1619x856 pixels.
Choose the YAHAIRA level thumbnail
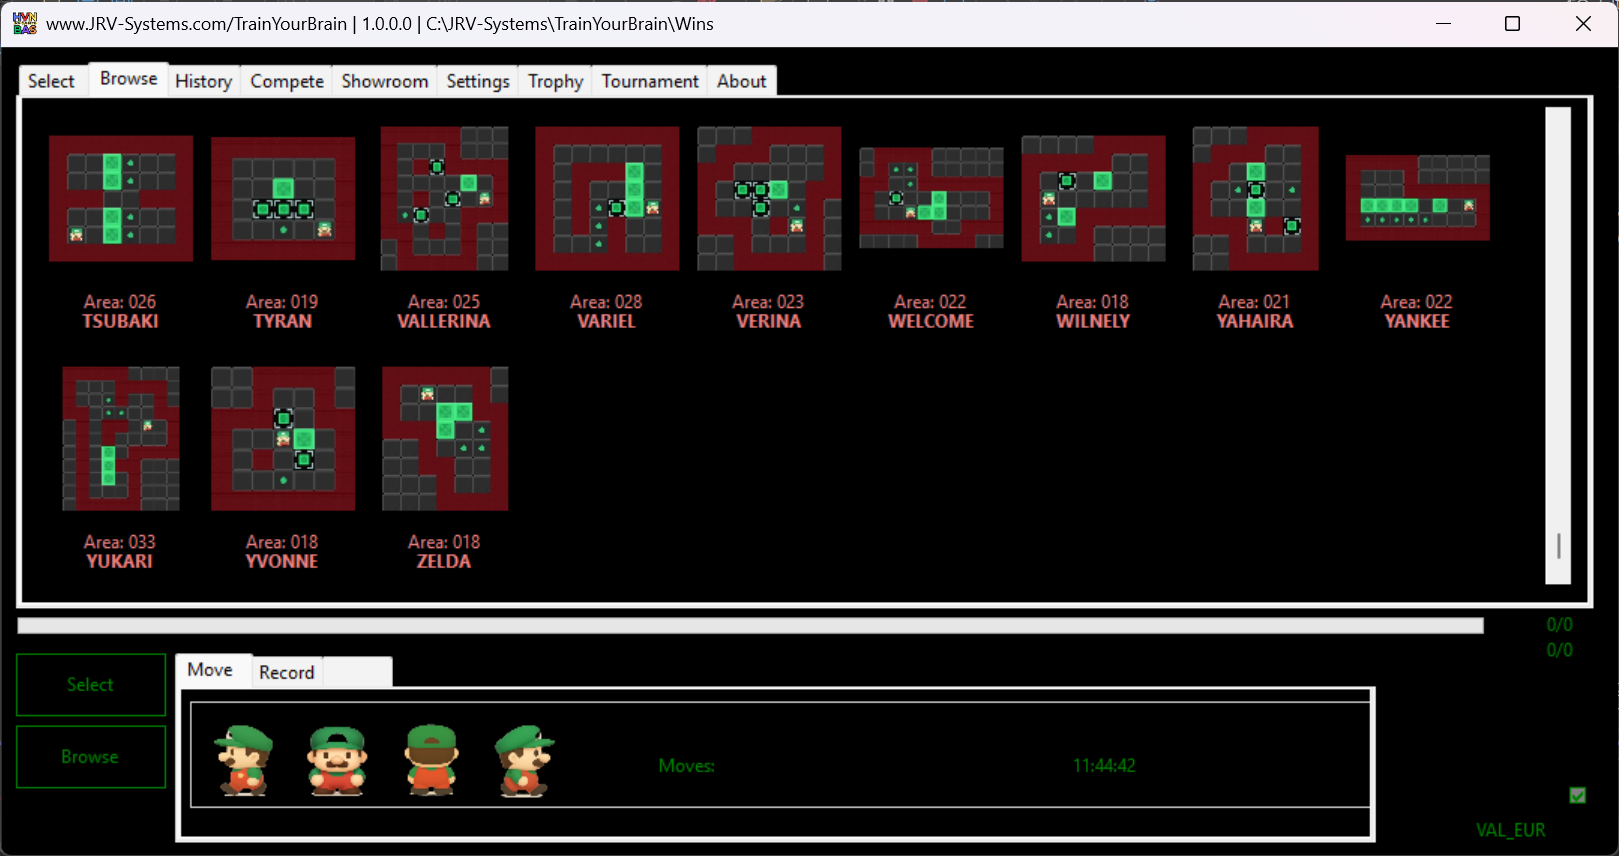[1255, 198]
